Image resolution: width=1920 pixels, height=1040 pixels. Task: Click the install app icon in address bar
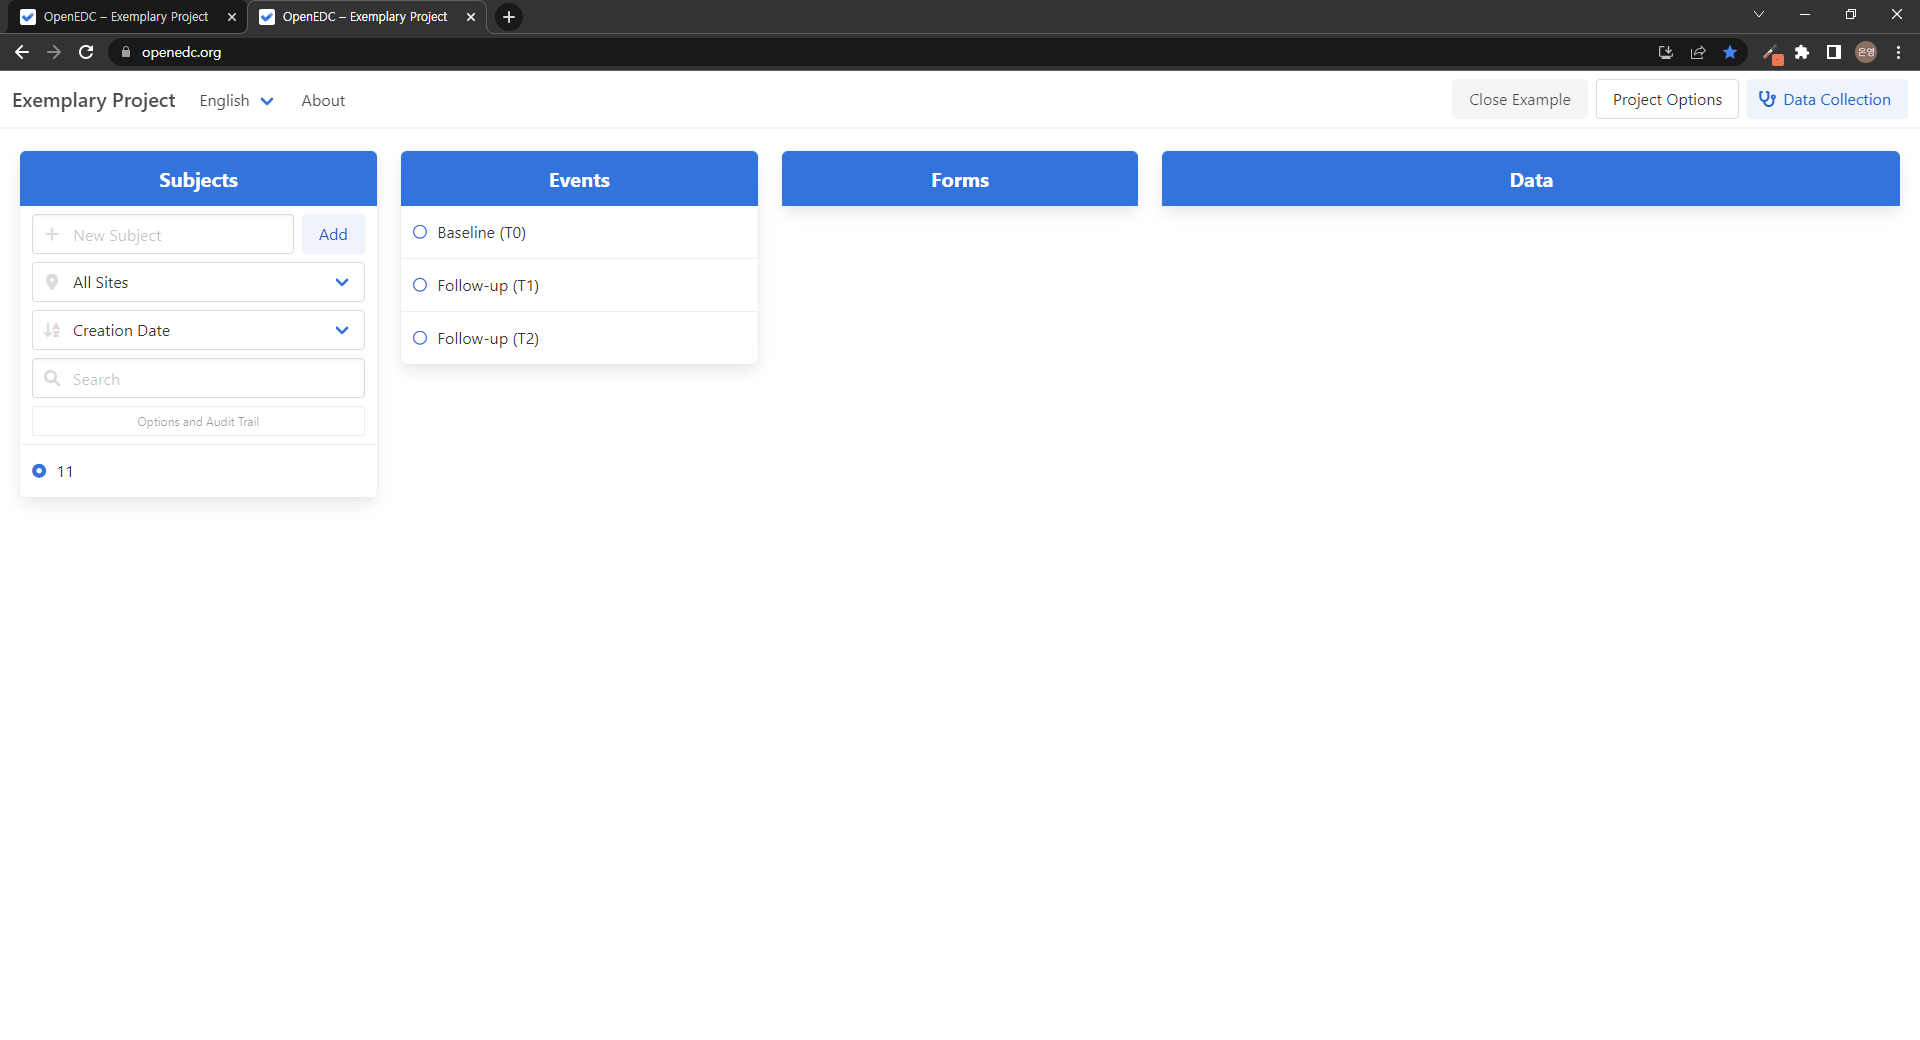[x=1666, y=52]
